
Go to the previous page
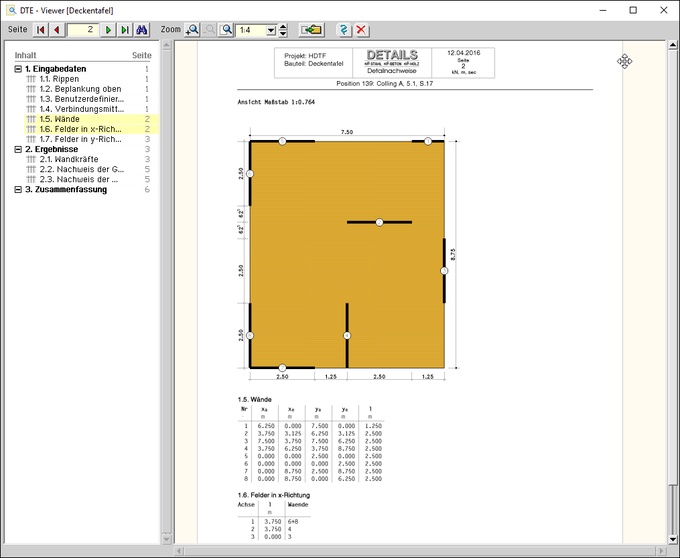(56, 30)
